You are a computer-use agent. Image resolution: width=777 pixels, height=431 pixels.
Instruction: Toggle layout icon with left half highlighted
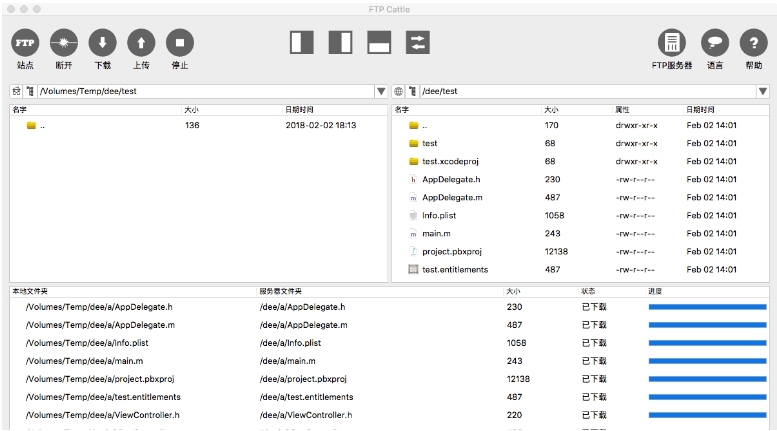click(302, 42)
